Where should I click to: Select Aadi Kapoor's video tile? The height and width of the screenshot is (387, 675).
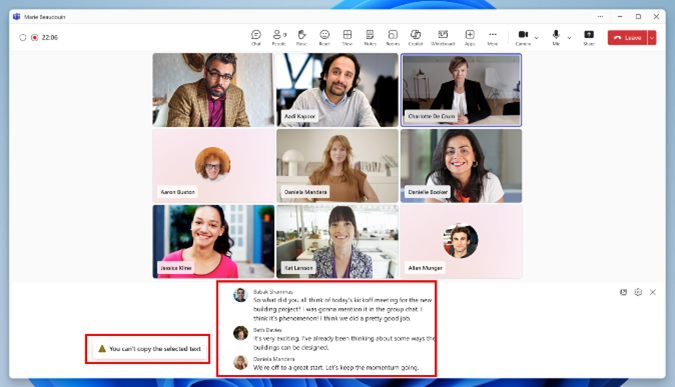click(x=337, y=90)
